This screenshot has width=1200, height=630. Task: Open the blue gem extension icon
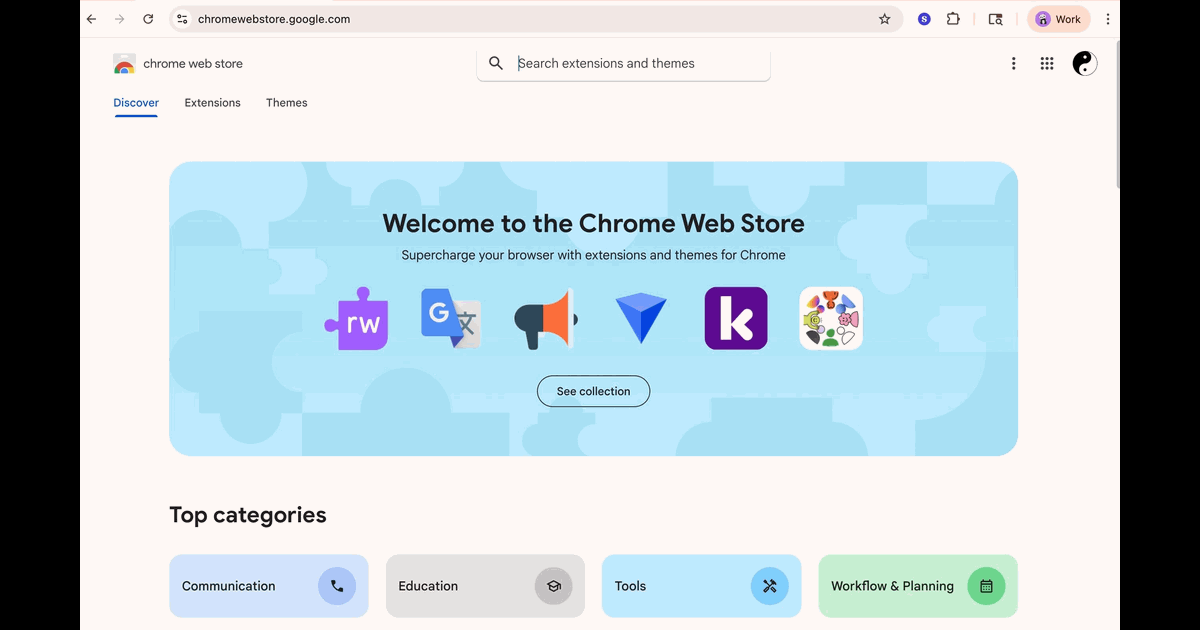[x=641, y=318]
